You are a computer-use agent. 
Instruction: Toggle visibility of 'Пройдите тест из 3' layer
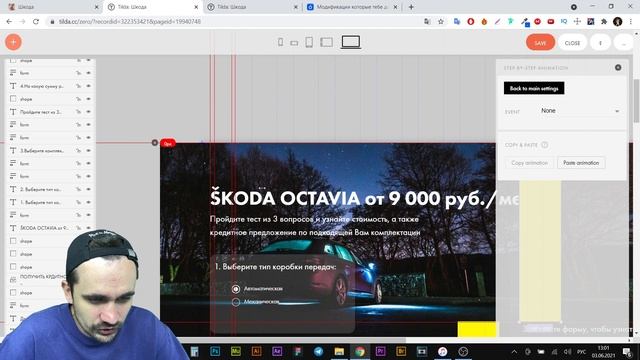(x=89, y=112)
